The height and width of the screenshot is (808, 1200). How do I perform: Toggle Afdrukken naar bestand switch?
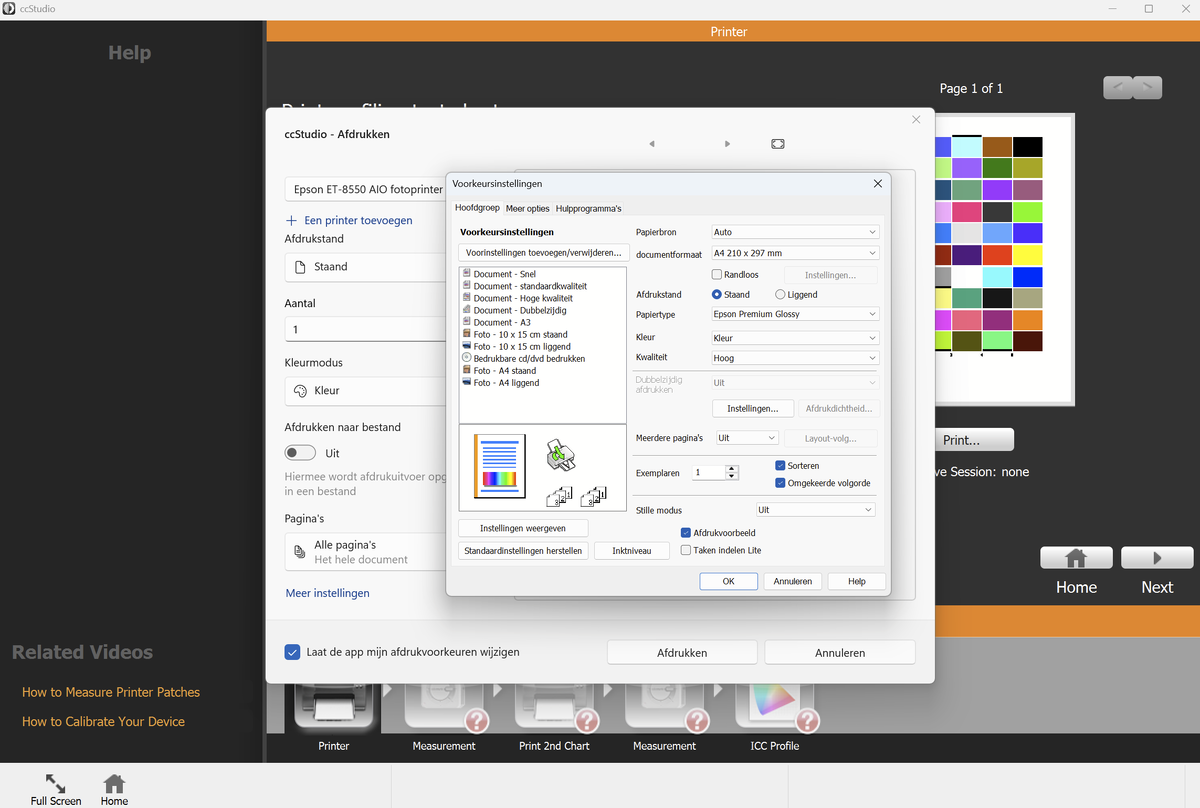click(x=300, y=453)
